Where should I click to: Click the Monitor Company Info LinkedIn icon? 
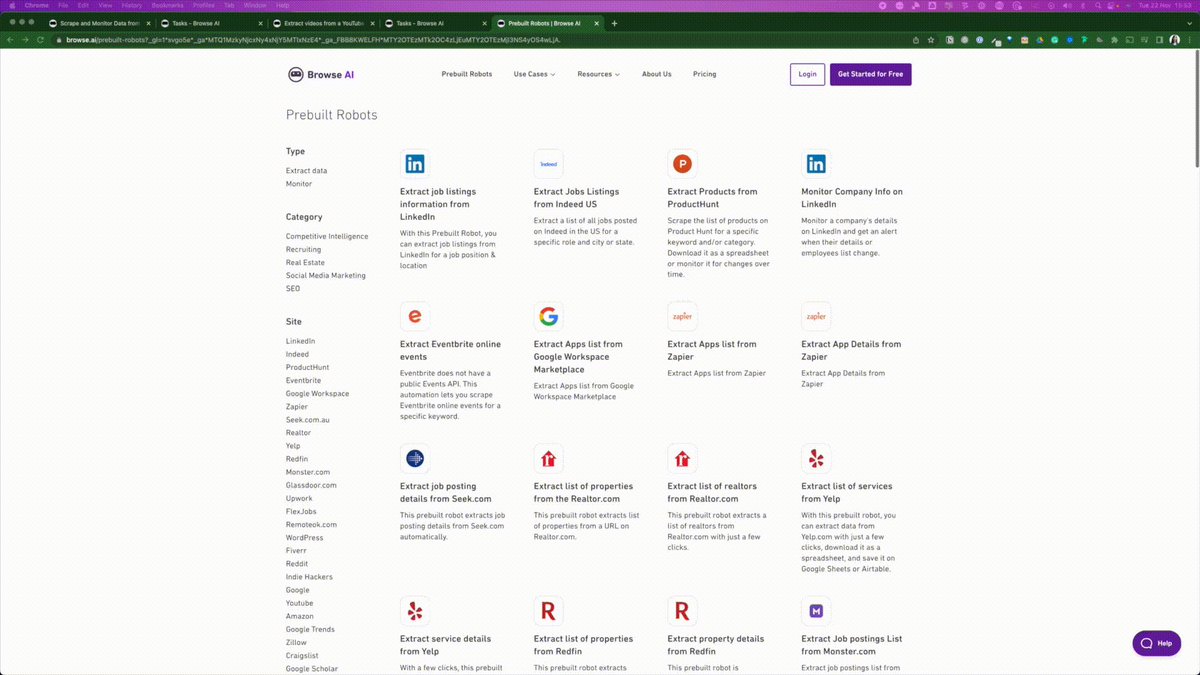coord(816,164)
